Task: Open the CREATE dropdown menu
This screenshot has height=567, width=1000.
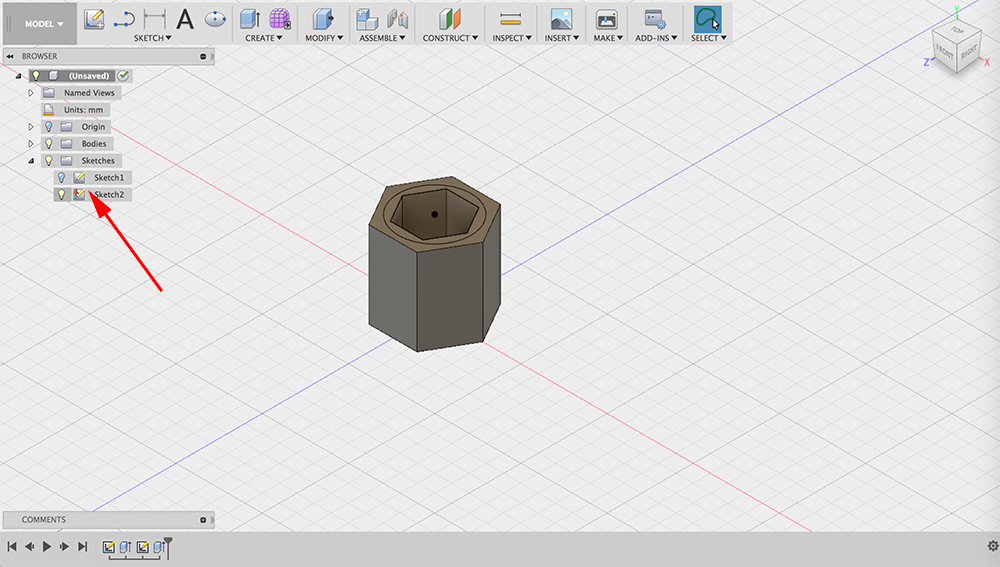Action: tap(263, 38)
